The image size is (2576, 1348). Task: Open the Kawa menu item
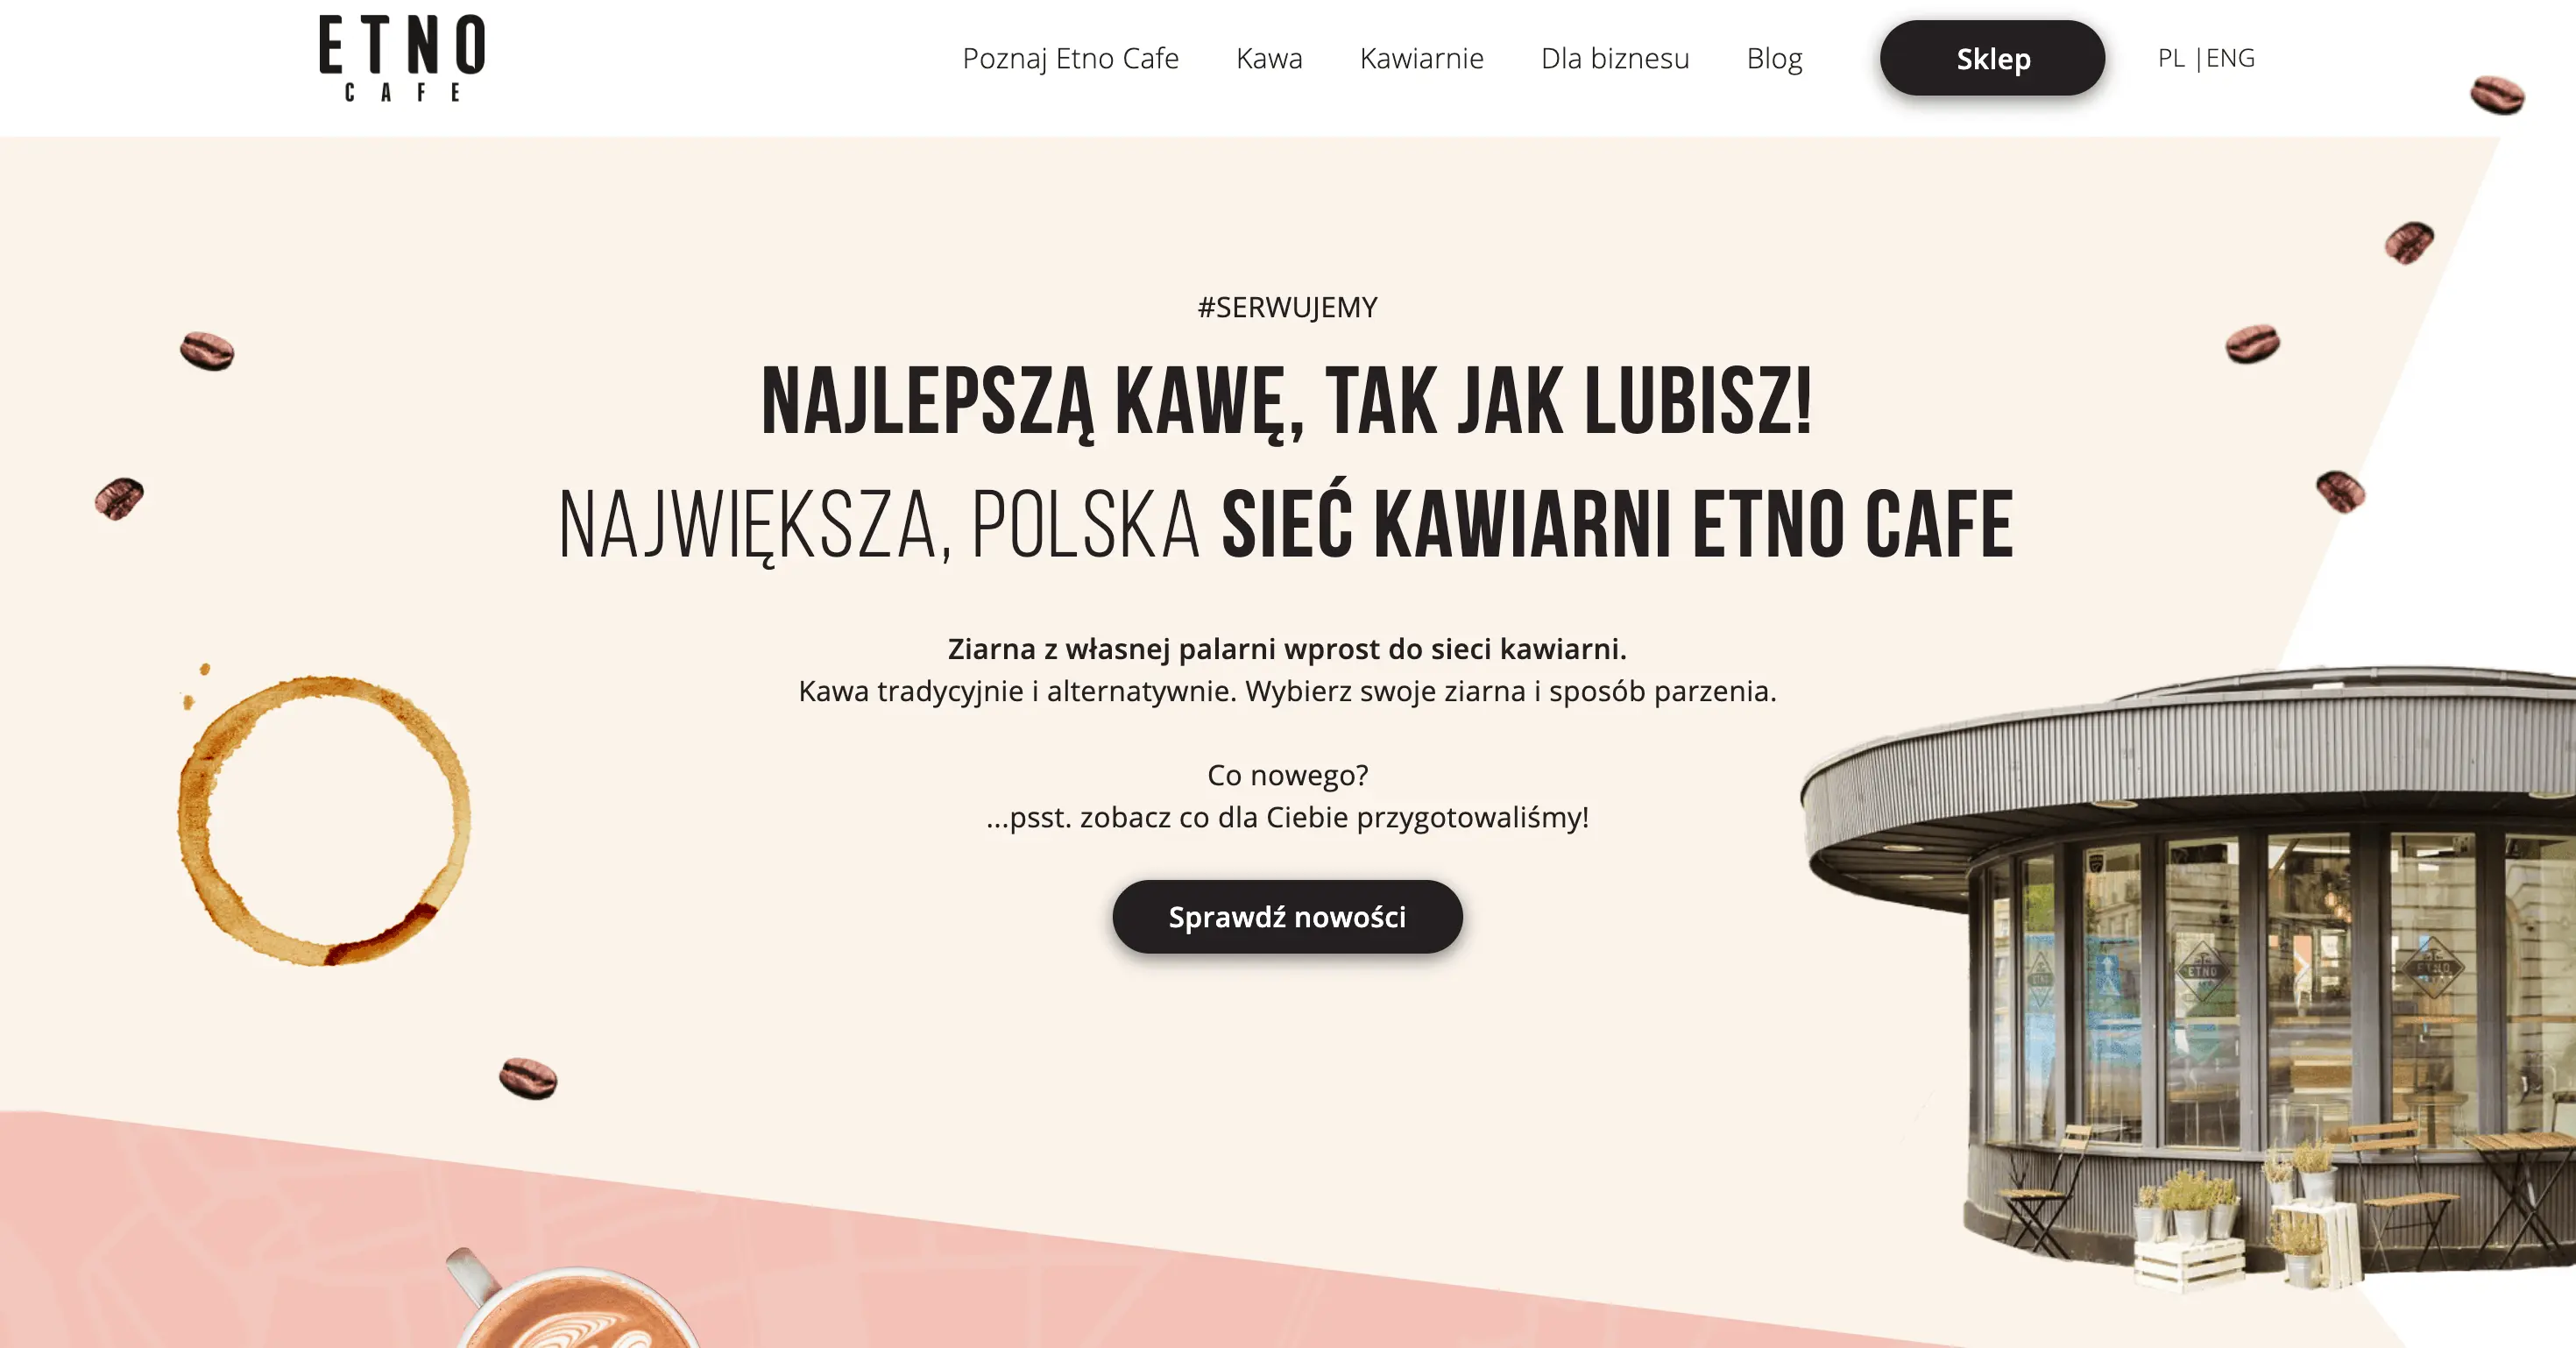1269,58
